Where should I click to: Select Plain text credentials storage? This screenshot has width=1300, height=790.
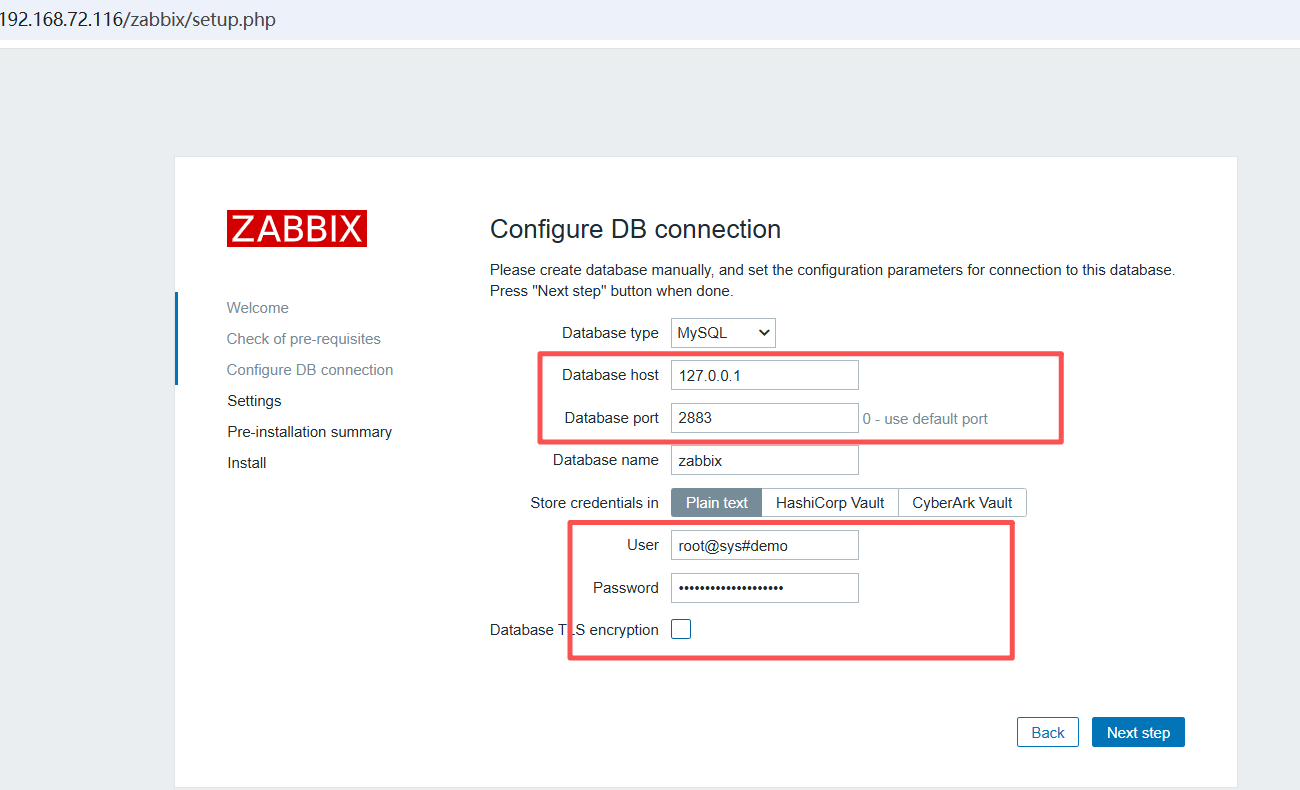(x=716, y=503)
